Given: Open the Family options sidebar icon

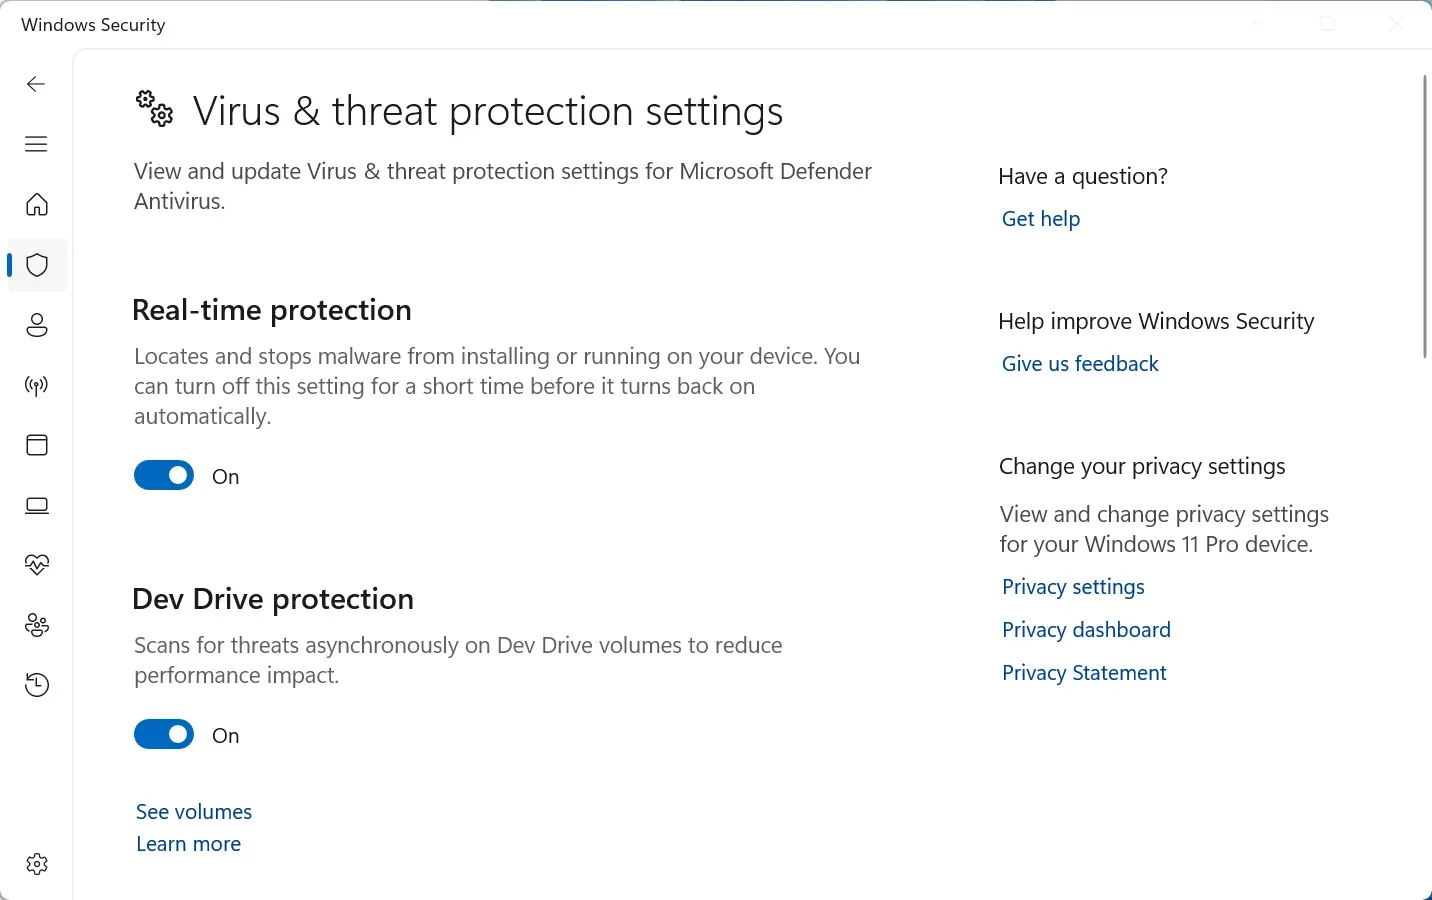Looking at the screenshot, I should pos(37,625).
